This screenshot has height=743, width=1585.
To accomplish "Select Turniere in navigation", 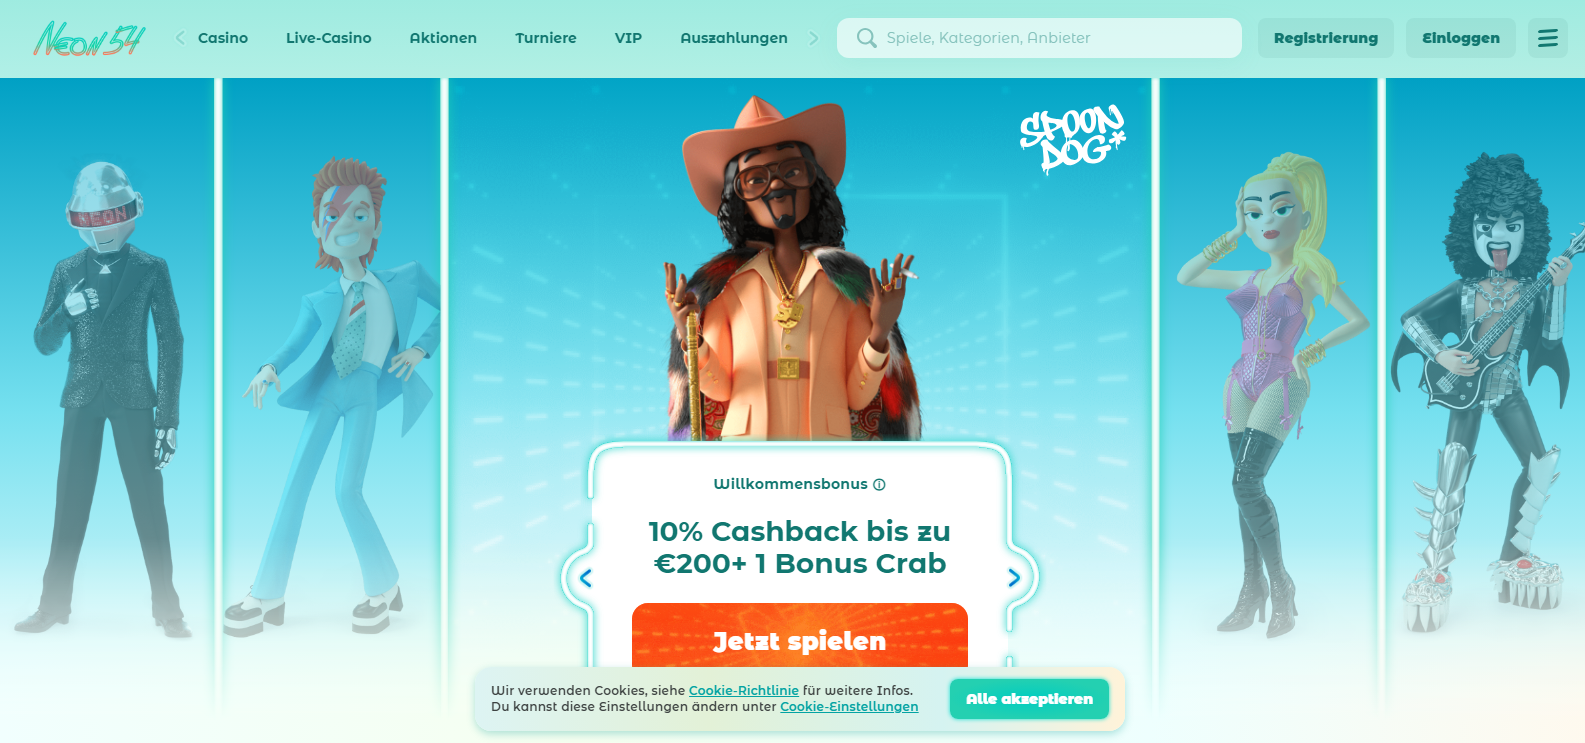I will coord(546,38).
